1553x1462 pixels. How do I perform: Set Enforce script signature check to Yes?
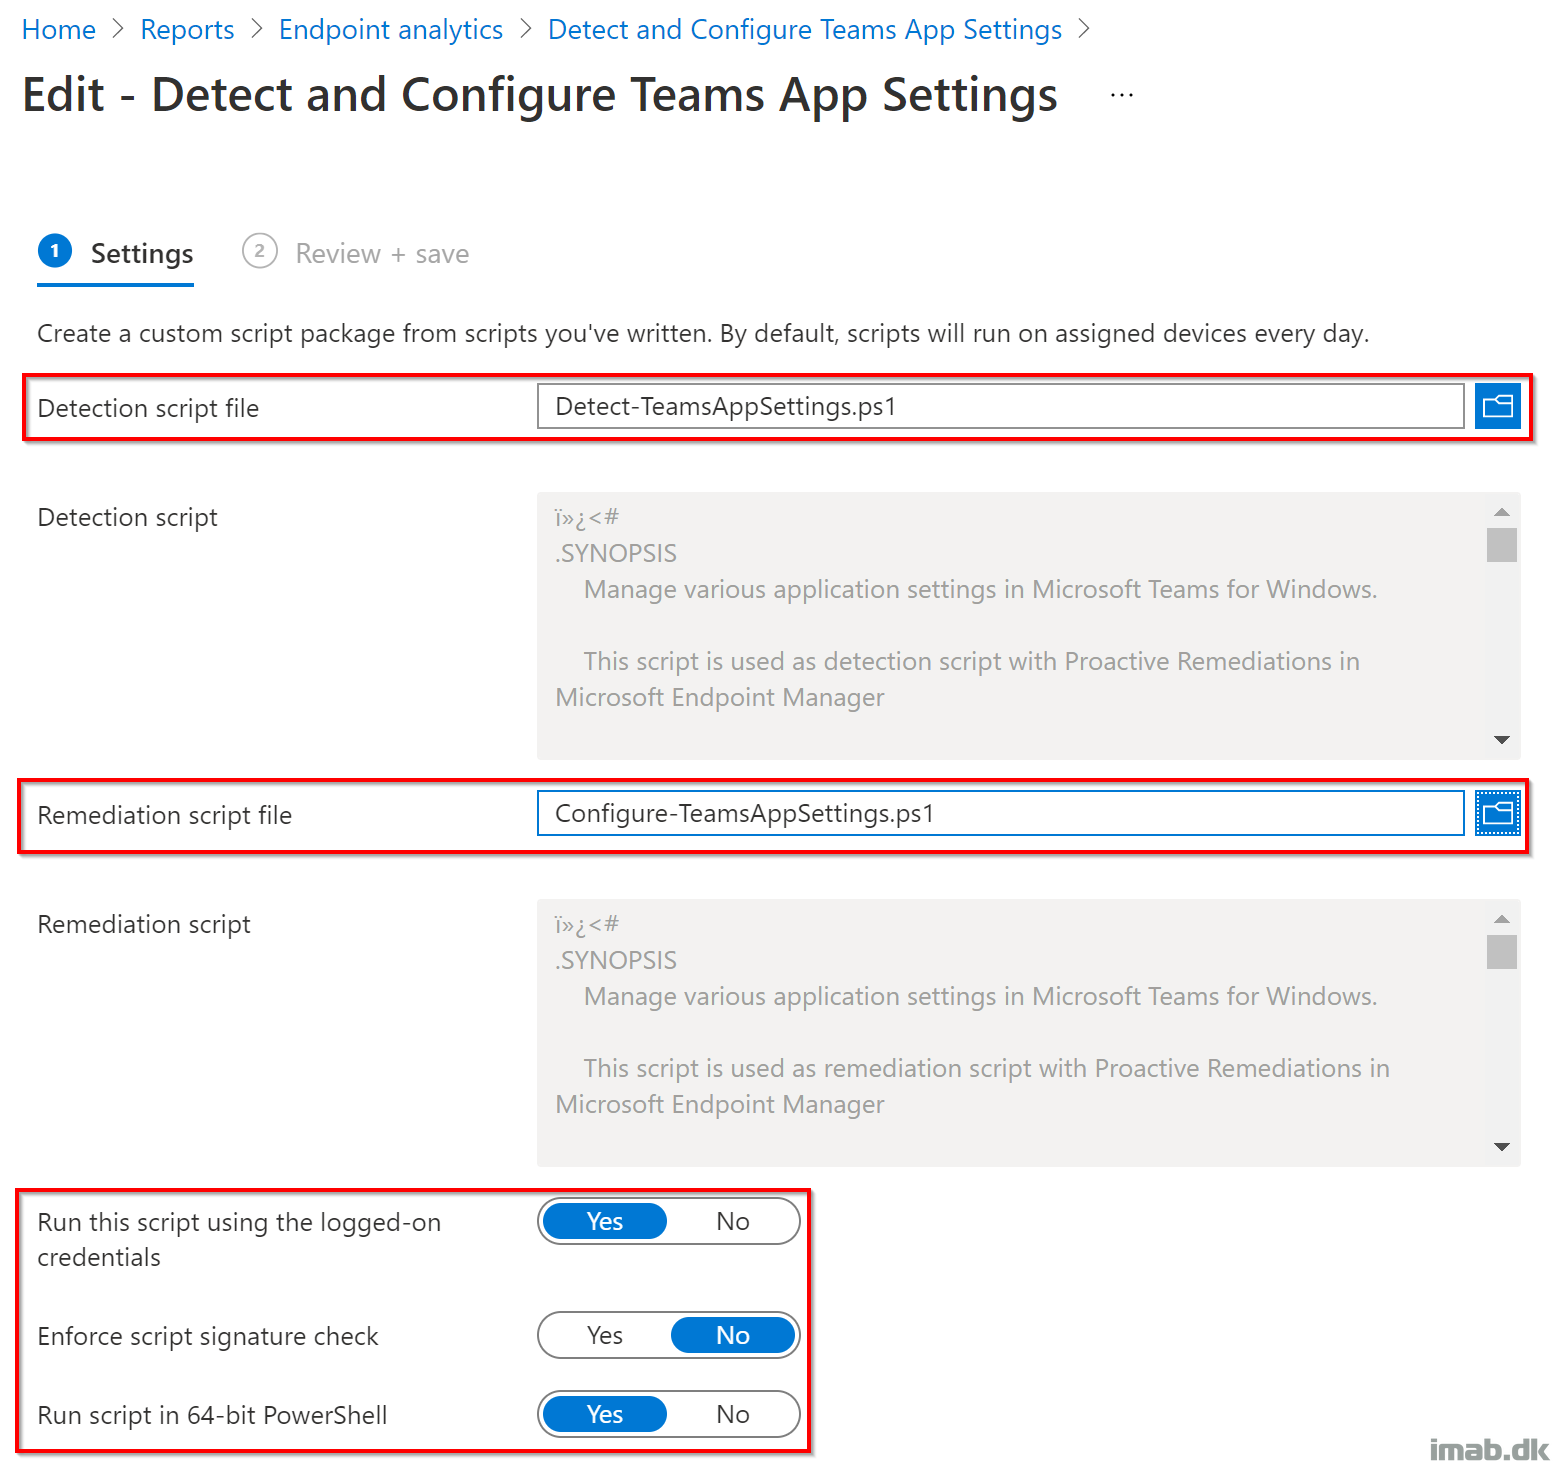(605, 1335)
